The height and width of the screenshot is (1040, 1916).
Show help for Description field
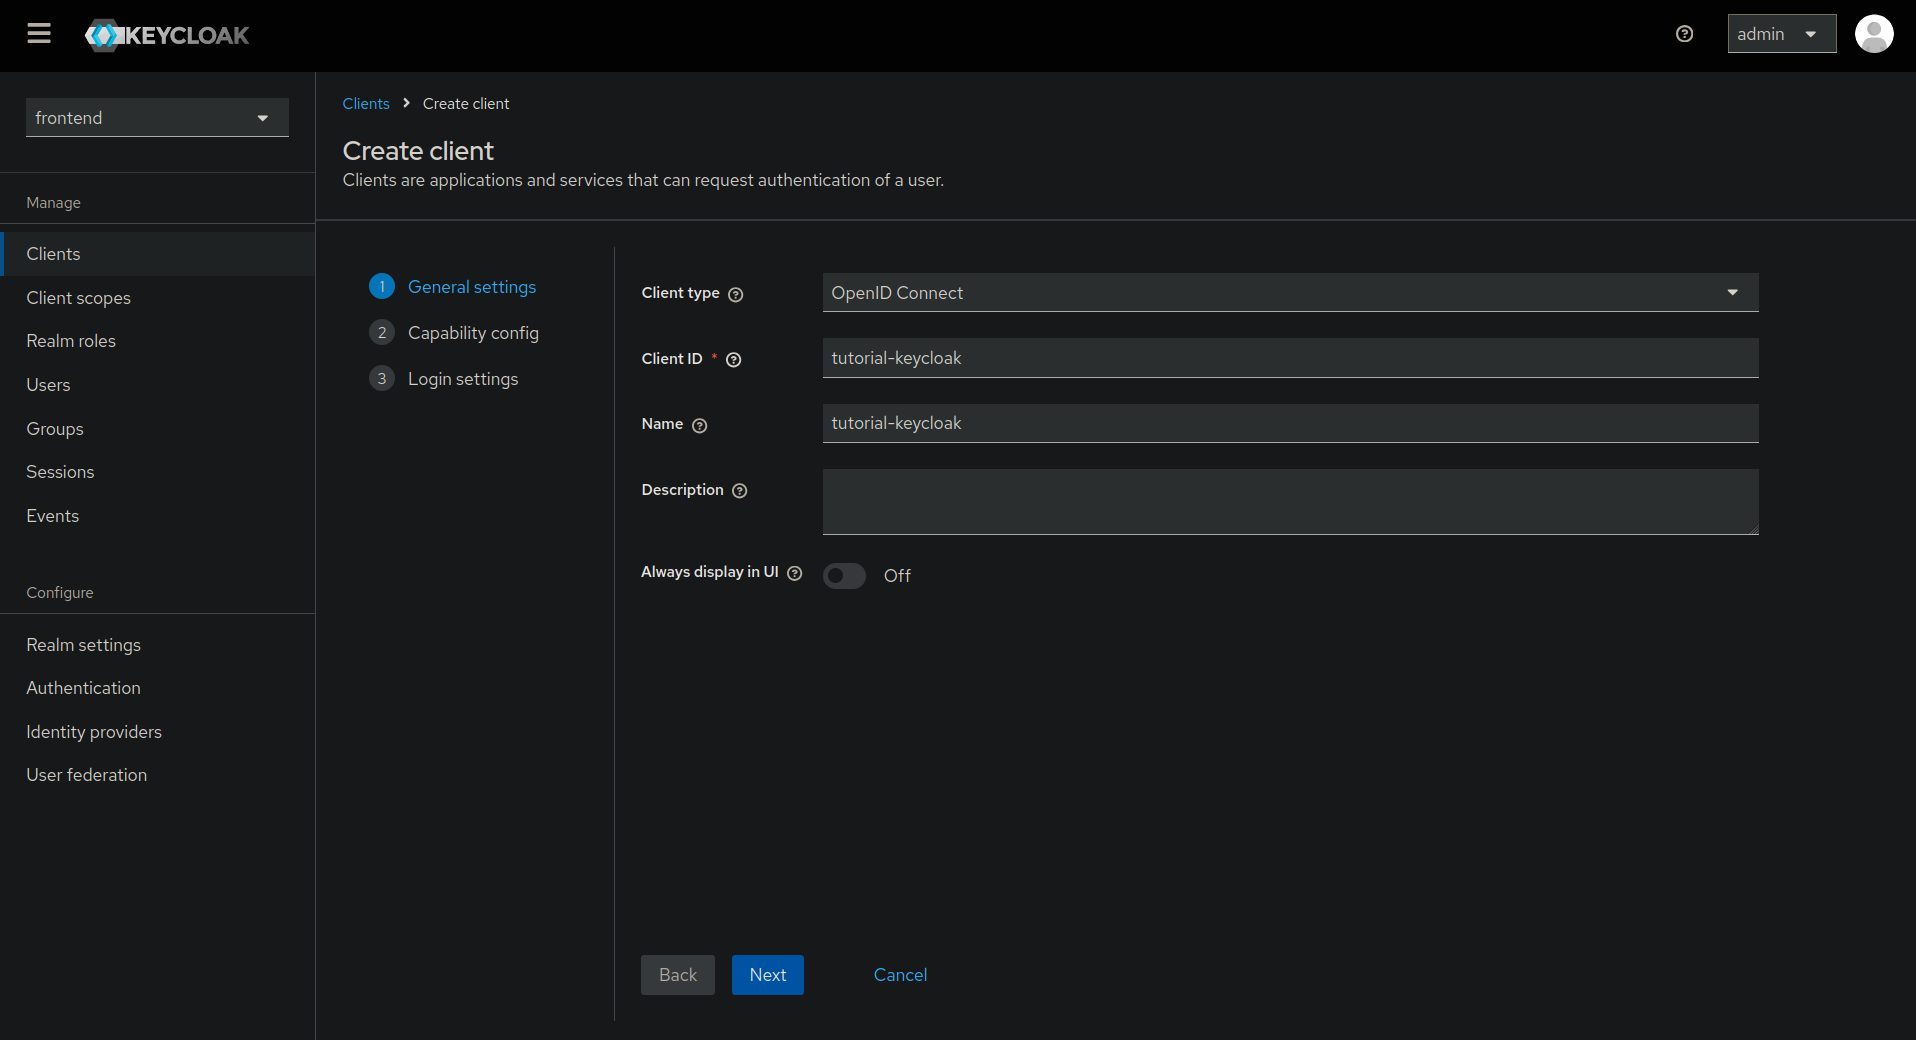pos(740,491)
